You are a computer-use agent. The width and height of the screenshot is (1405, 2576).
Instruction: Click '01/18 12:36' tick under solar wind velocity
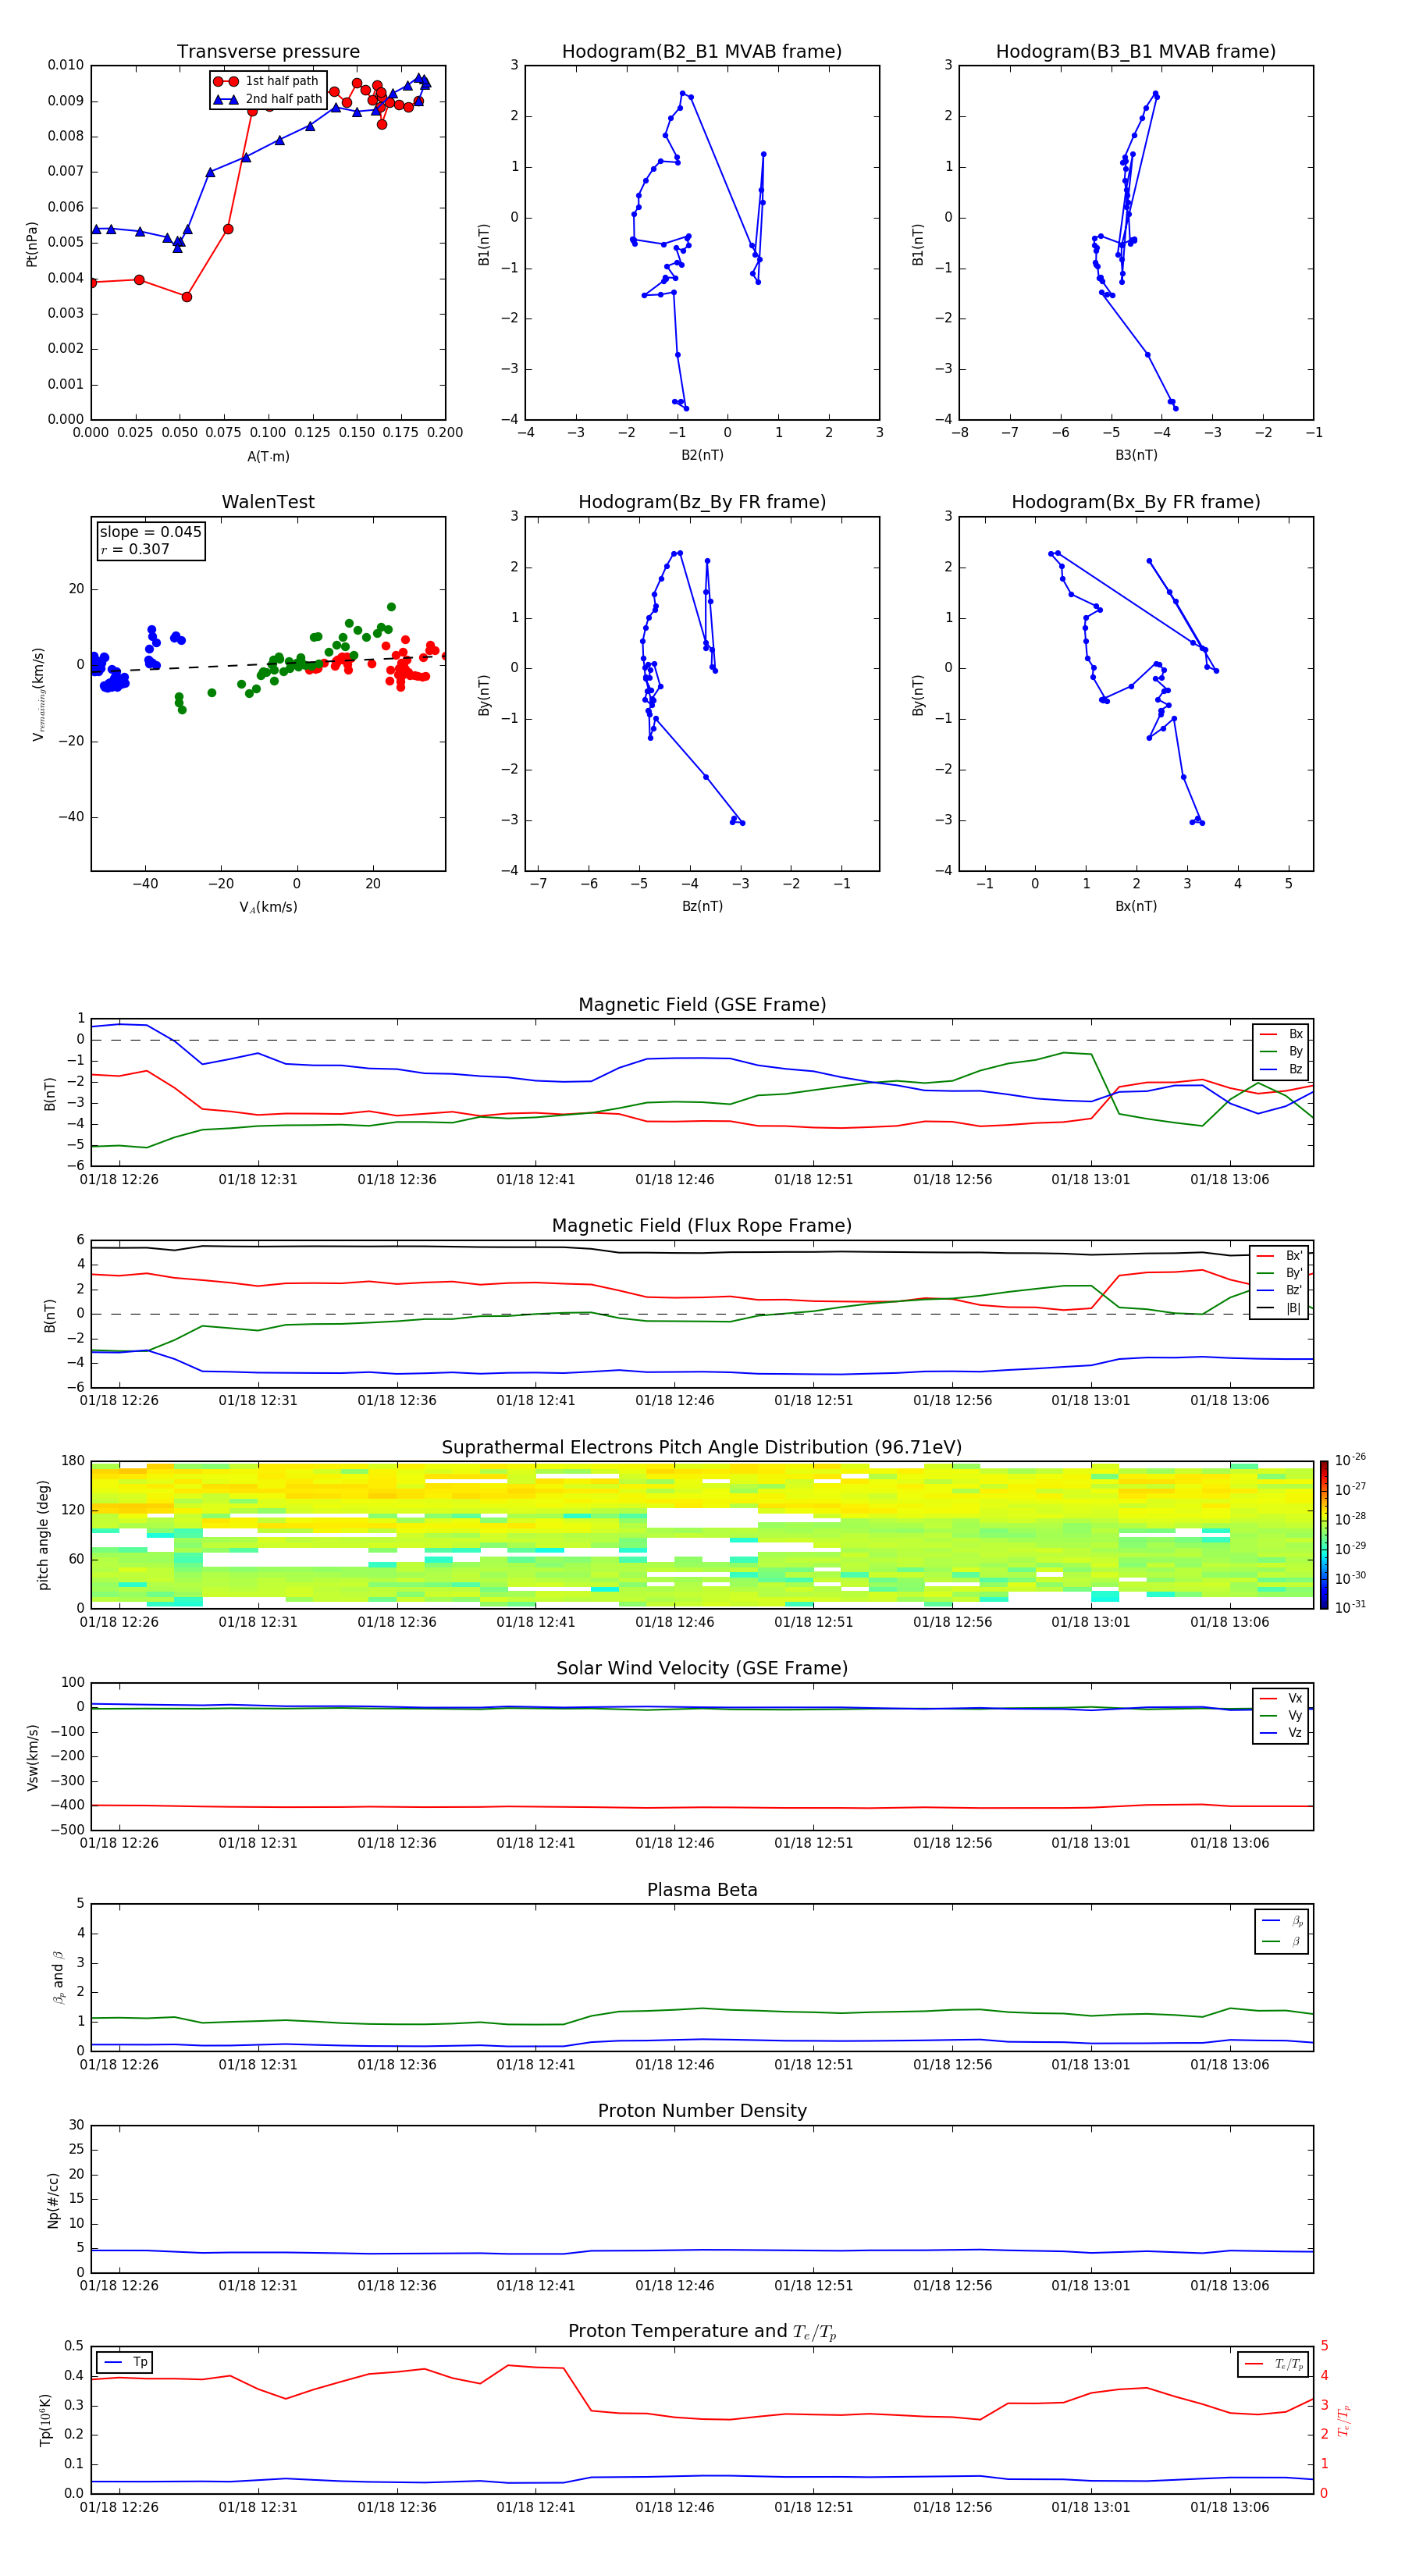click(x=397, y=1843)
